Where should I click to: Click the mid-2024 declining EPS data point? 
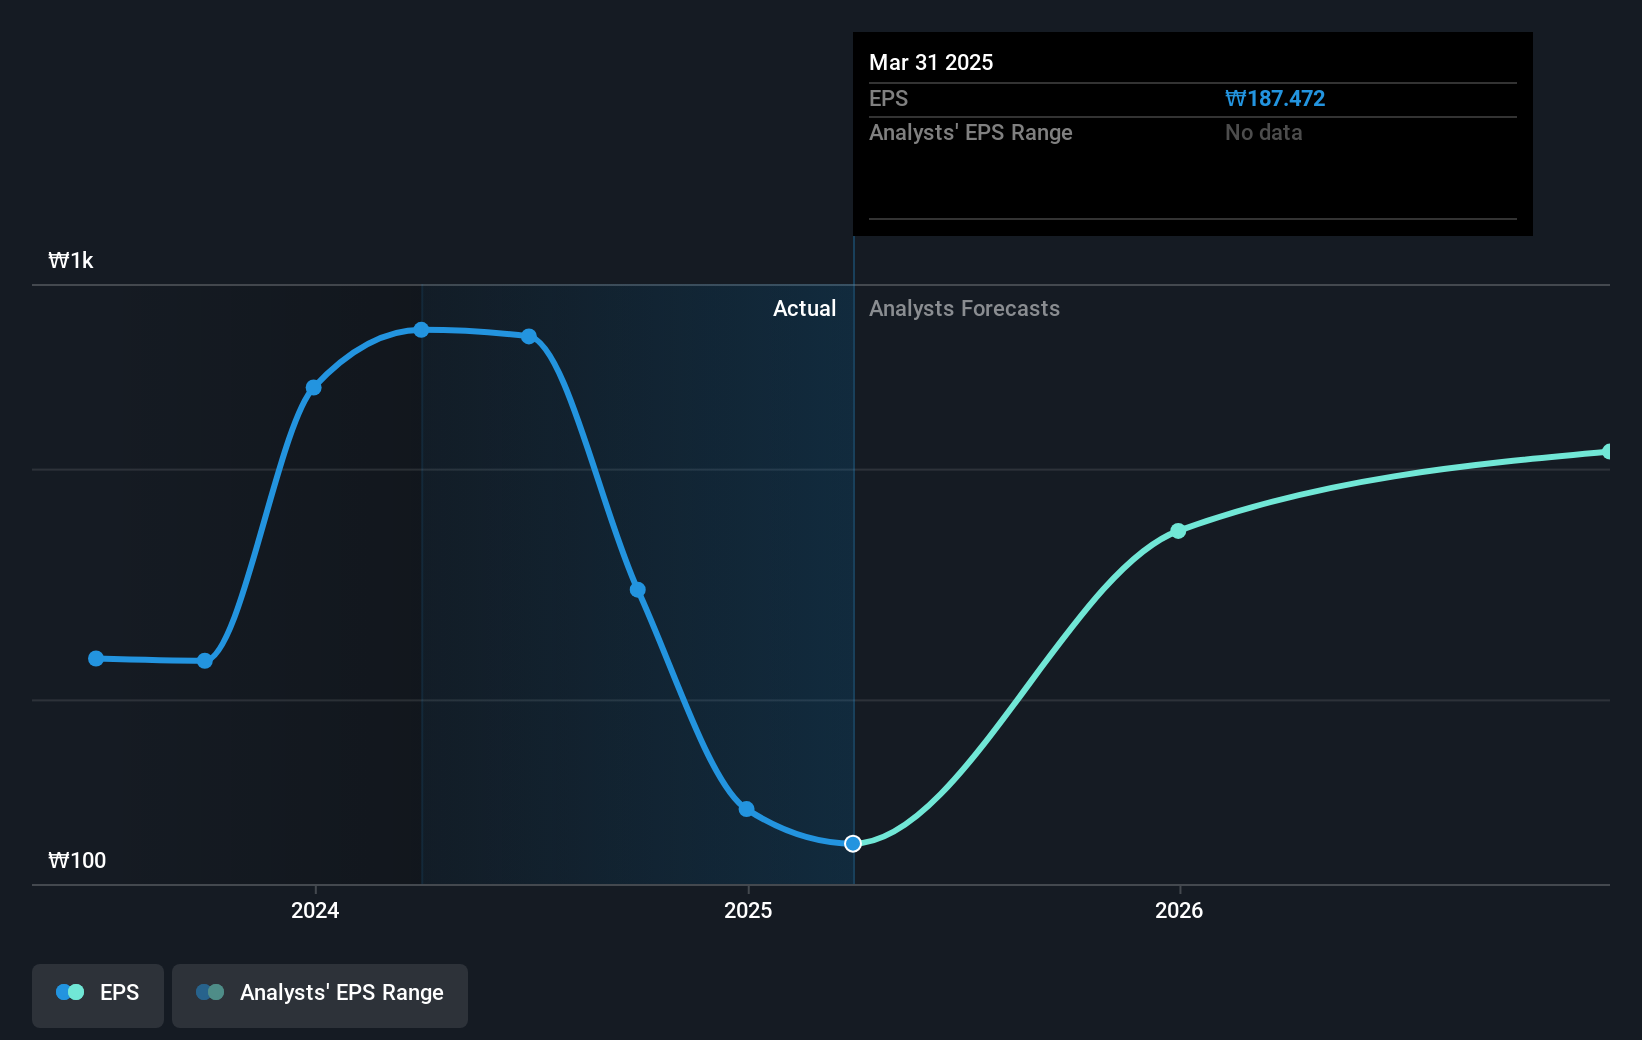[x=638, y=590]
